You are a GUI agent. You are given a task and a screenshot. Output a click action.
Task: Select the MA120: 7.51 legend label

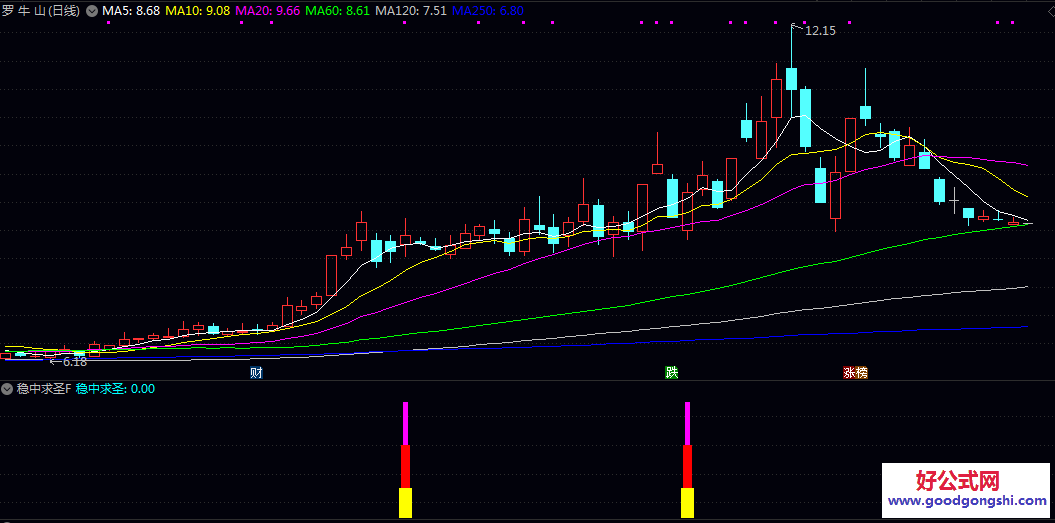(x=411, y=11)
